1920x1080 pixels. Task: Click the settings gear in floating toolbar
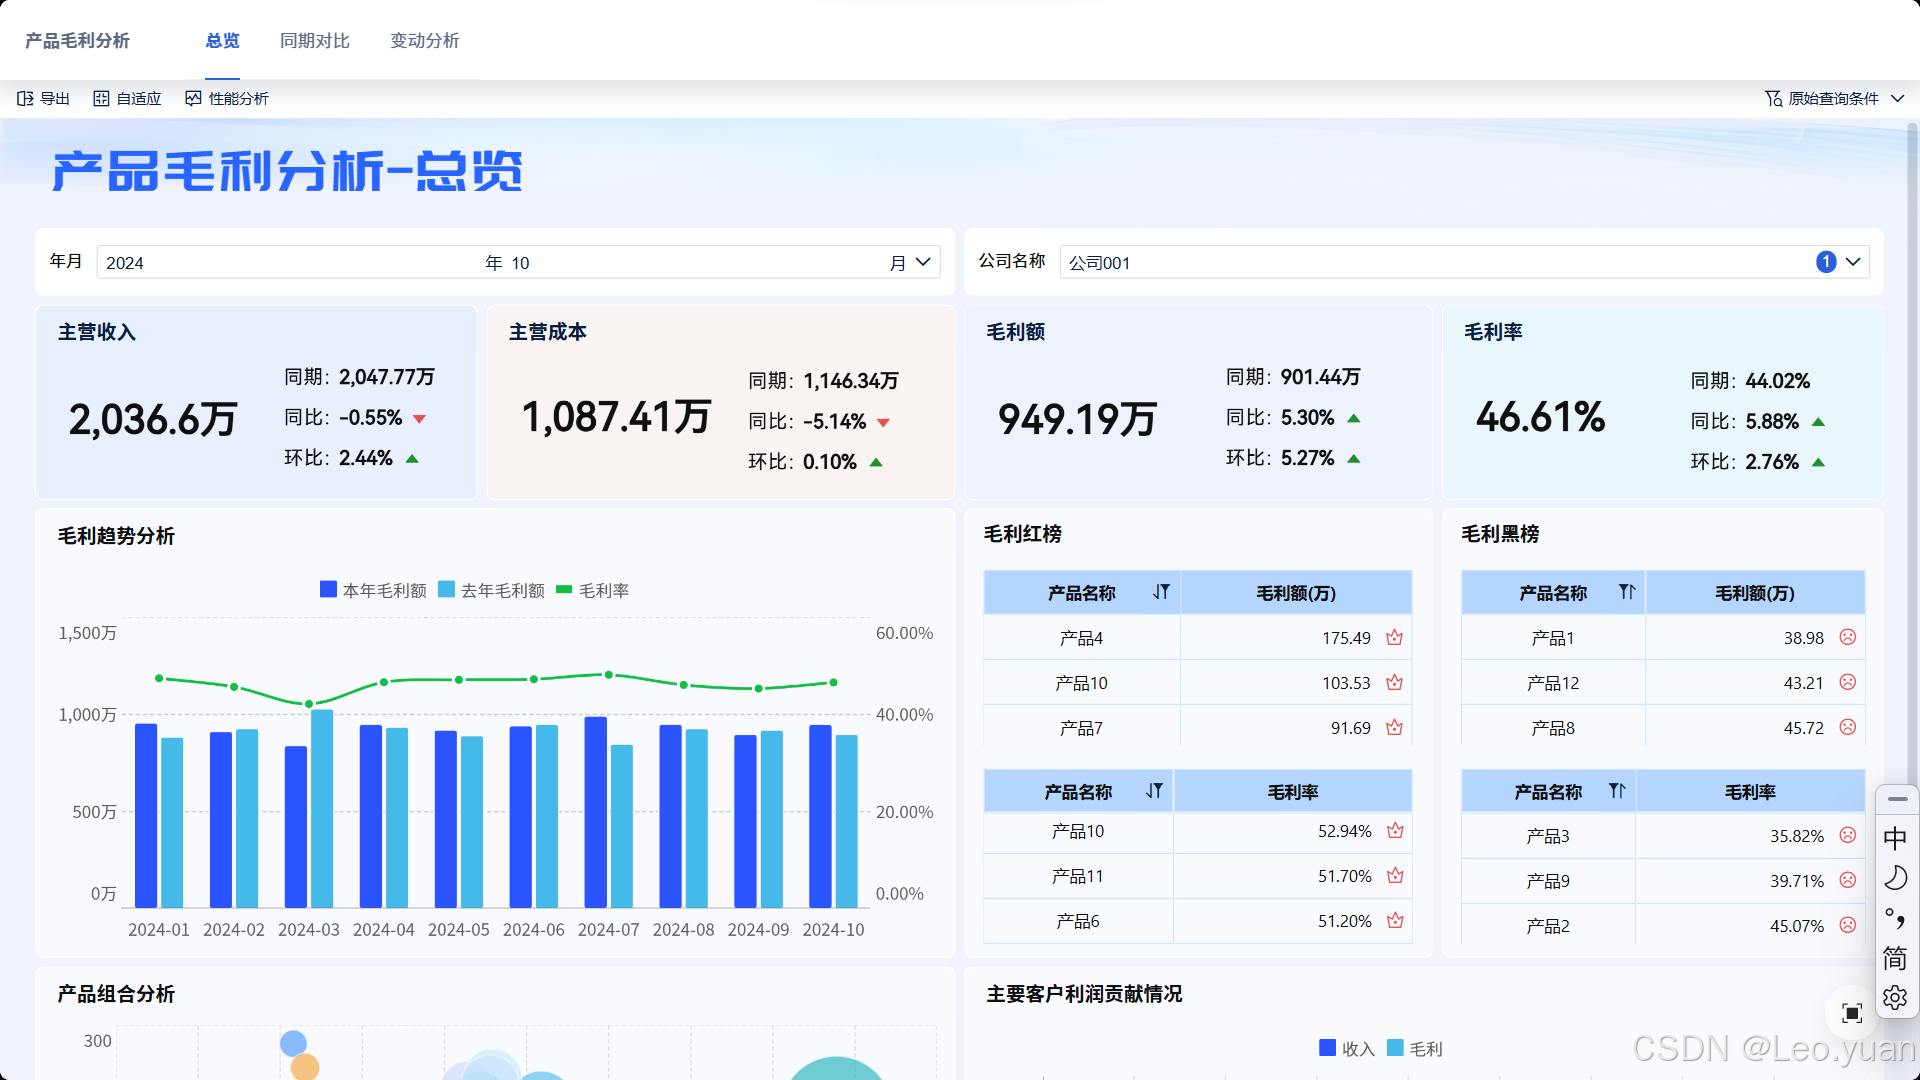click(1895, 998)
